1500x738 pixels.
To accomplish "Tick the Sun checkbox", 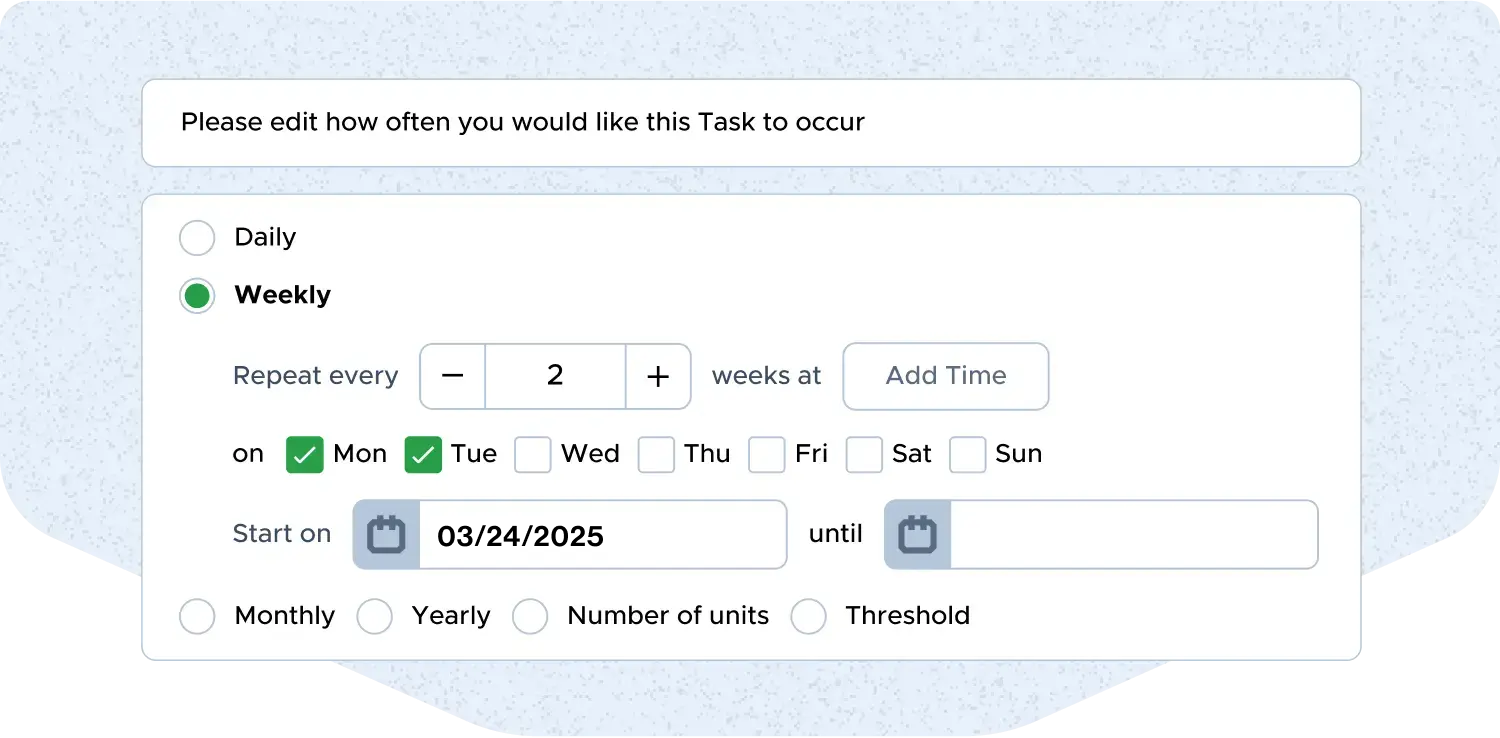I will tap(967, 455).
